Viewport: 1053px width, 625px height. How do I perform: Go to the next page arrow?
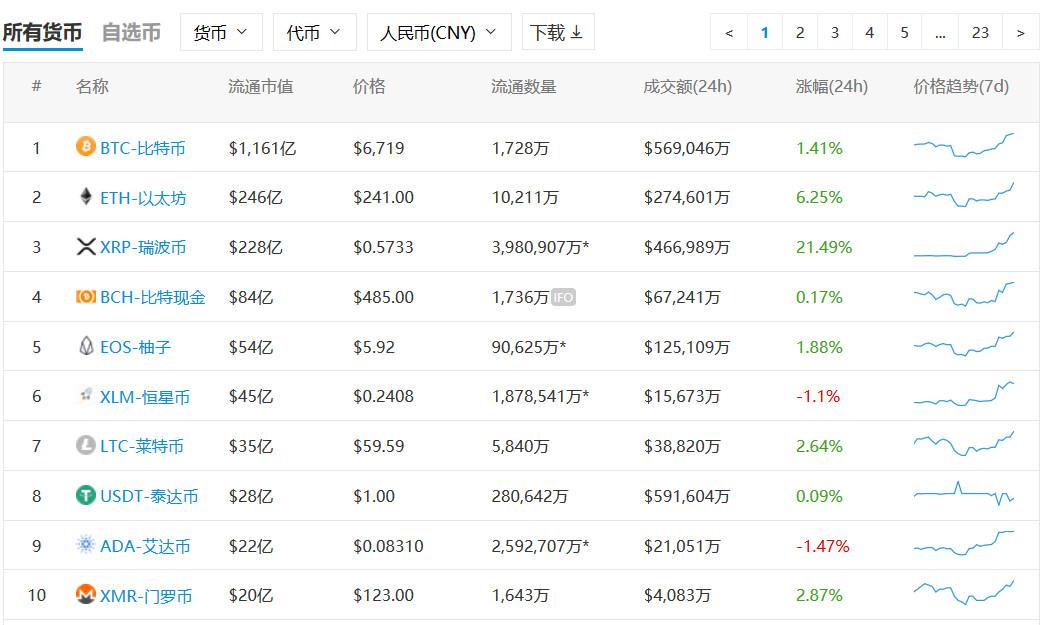[1020, 32]
